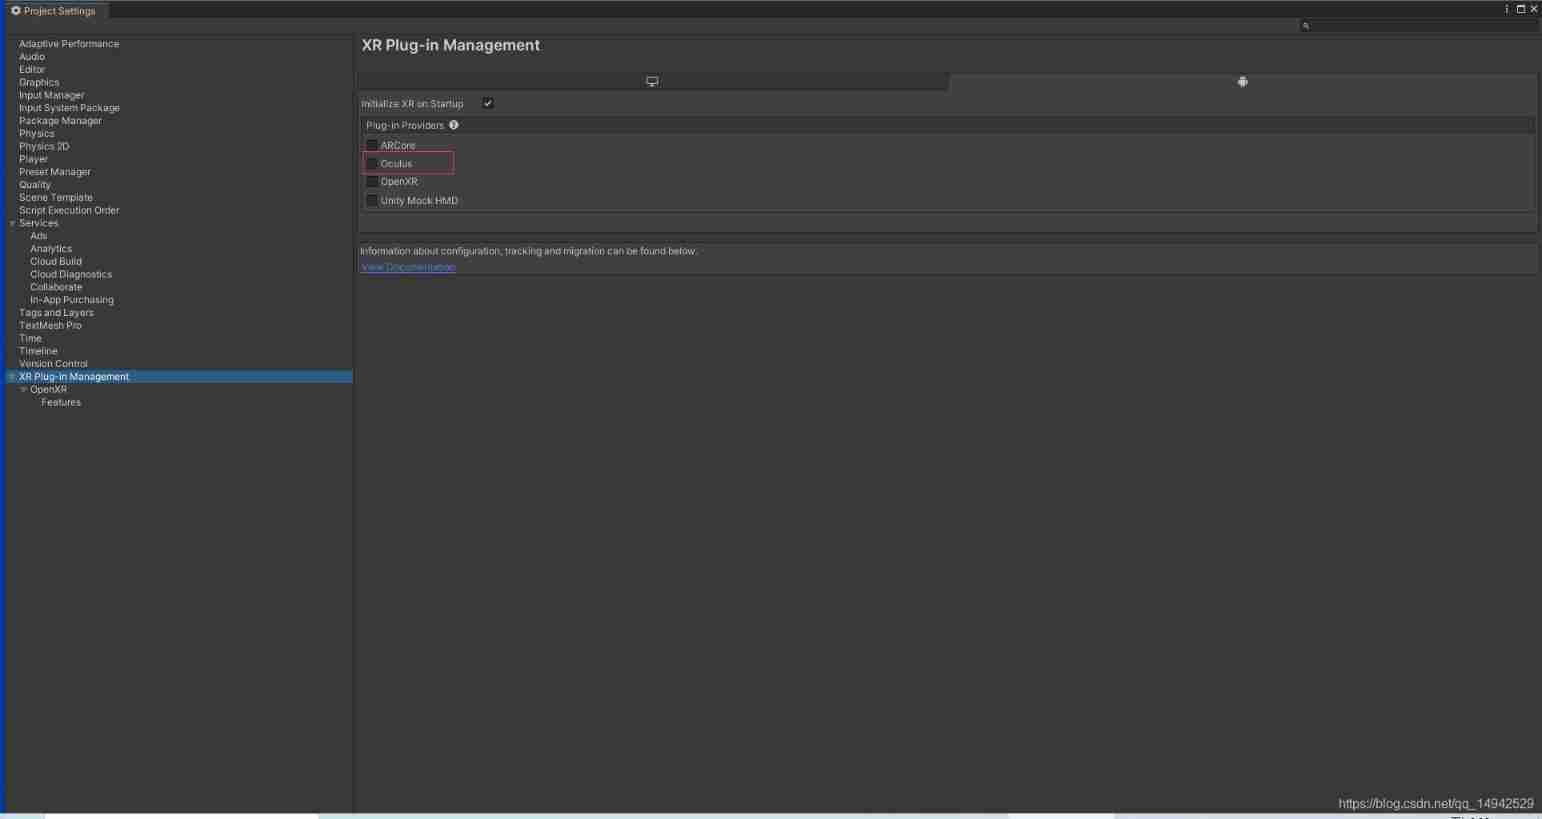The image size is (1542, 819).
Task: Collapse the XR Plug-in Management arrow
Action: point(12,377)
